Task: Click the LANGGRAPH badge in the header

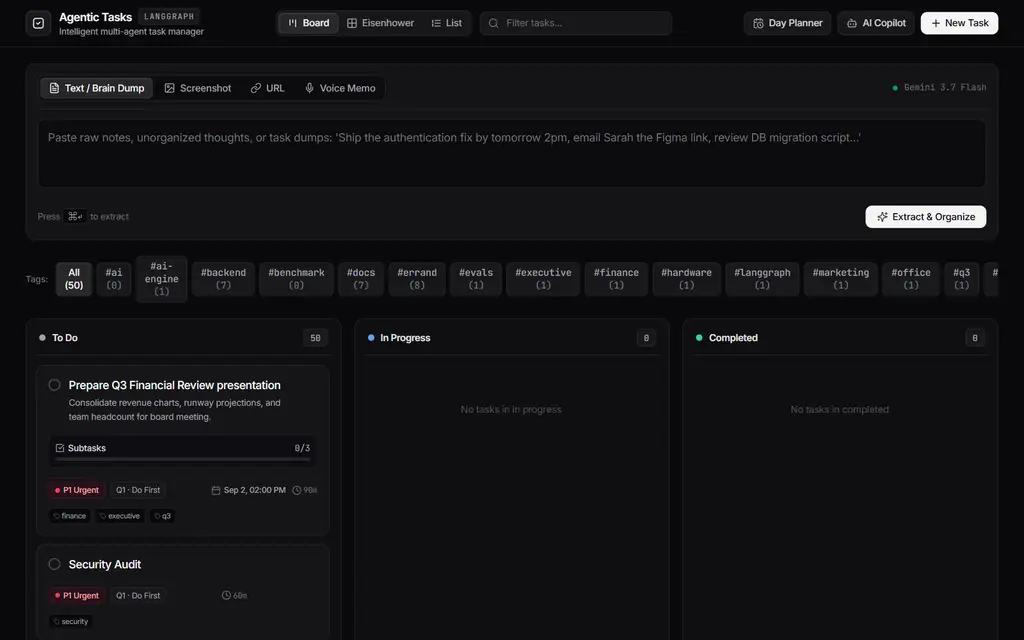Action: [x=168, y=16]
